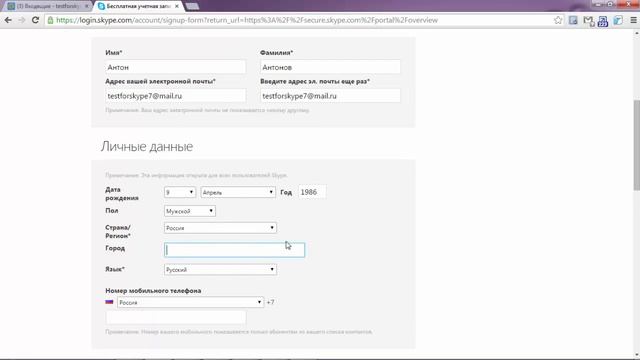Open the Язык language dropdown showing Русский
Image resolution: width=640 pixels, height=360 pixels.
point(220,269)
